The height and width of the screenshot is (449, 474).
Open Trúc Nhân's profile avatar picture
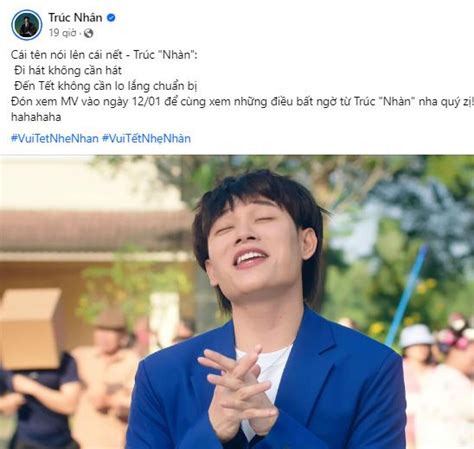coord(27,25)
